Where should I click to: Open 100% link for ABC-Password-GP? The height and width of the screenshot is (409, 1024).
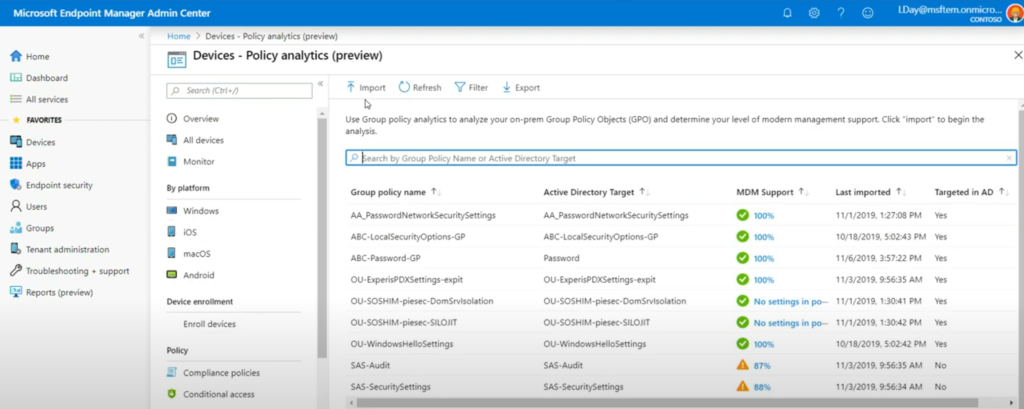pyautogui.click(x=763, y=258)
